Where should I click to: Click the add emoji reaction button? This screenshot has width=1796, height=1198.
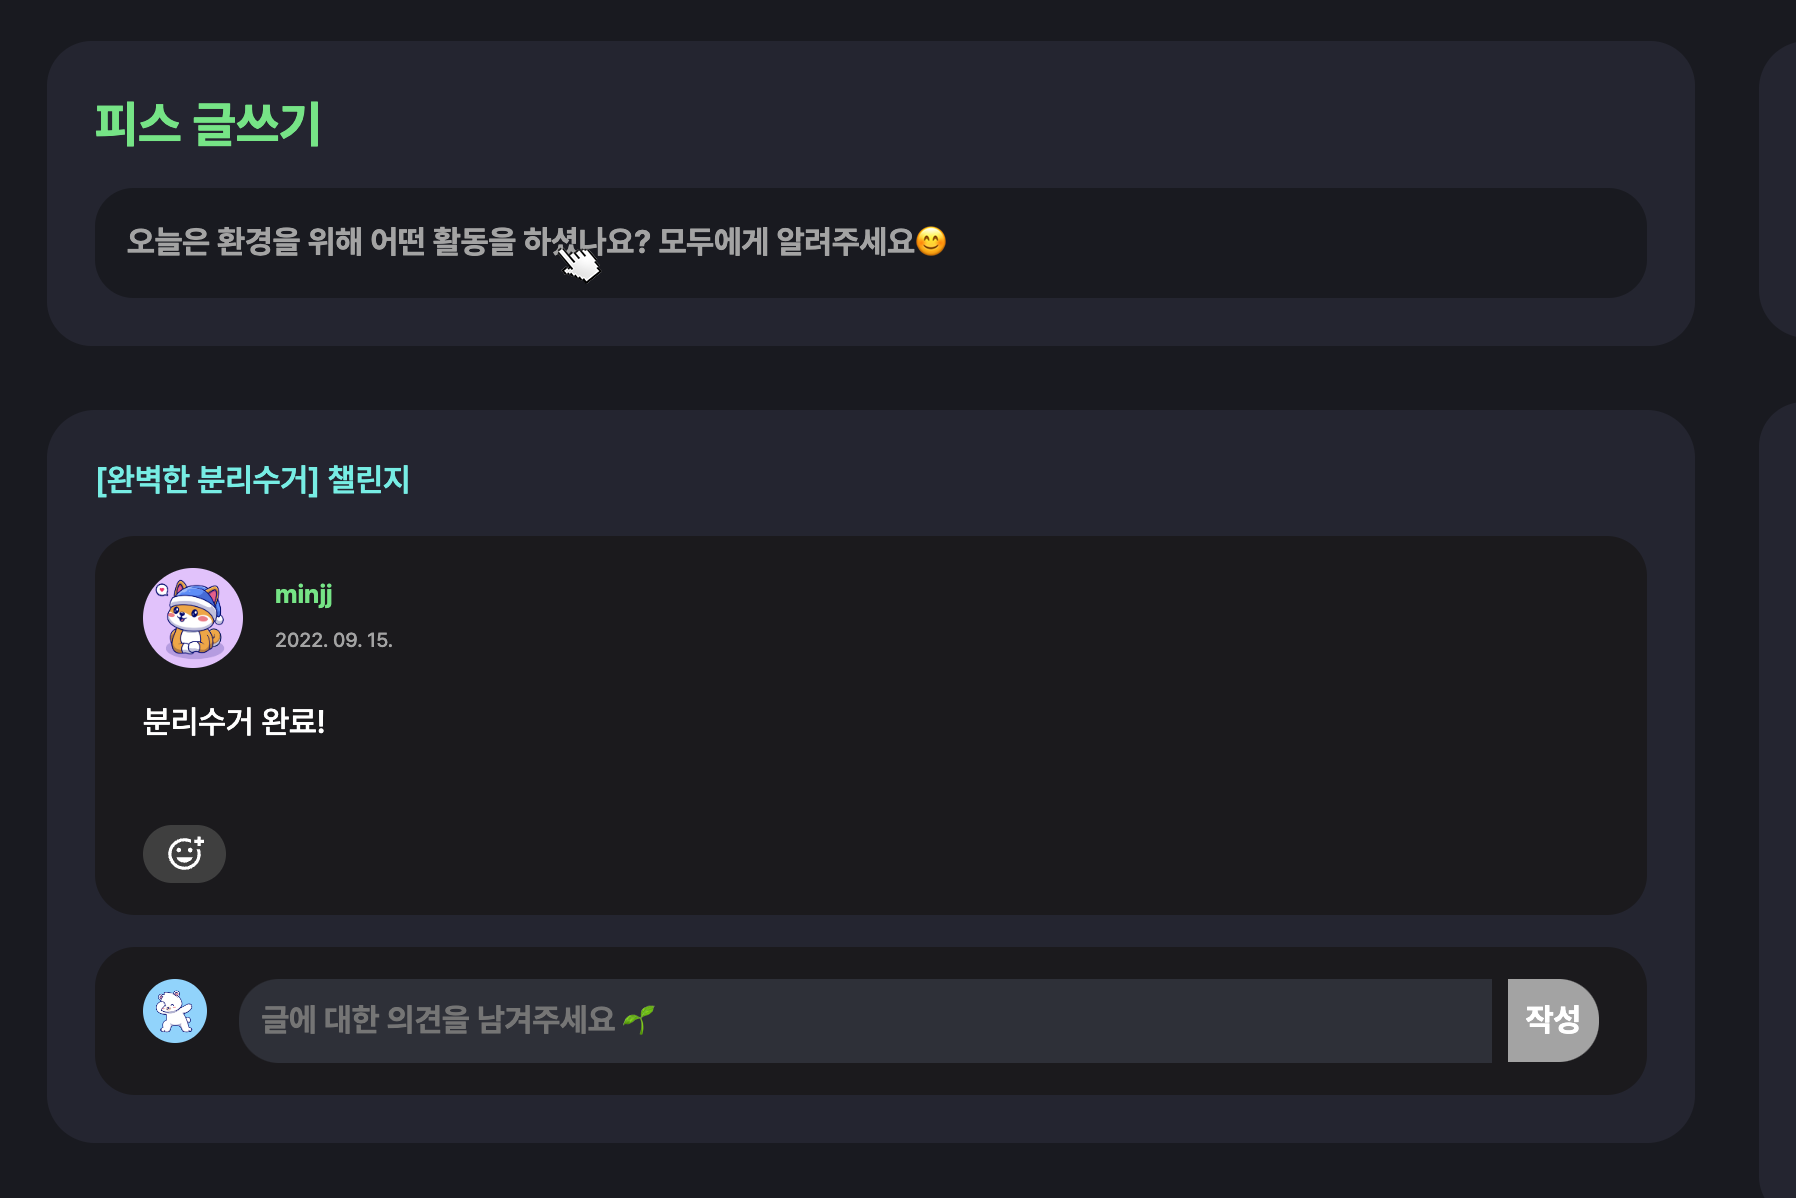pyautogui.click(x=184, y=854)
